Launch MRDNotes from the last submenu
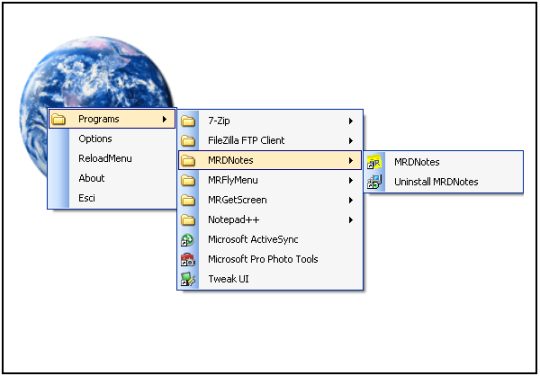The image size is (540, 376). click(417, 162)
